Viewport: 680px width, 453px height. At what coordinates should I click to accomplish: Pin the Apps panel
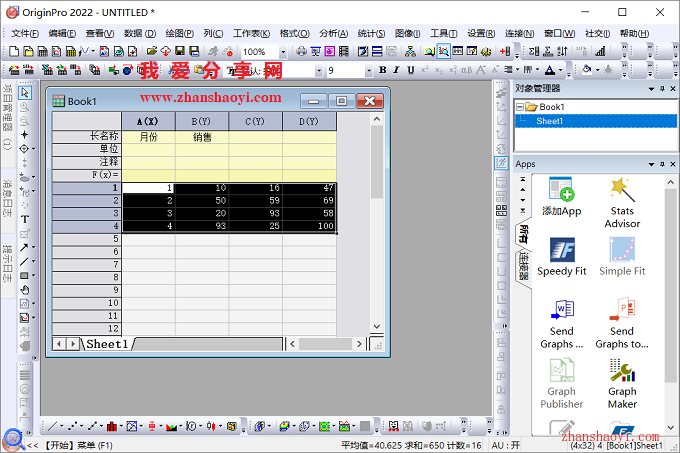pos(662,164)
